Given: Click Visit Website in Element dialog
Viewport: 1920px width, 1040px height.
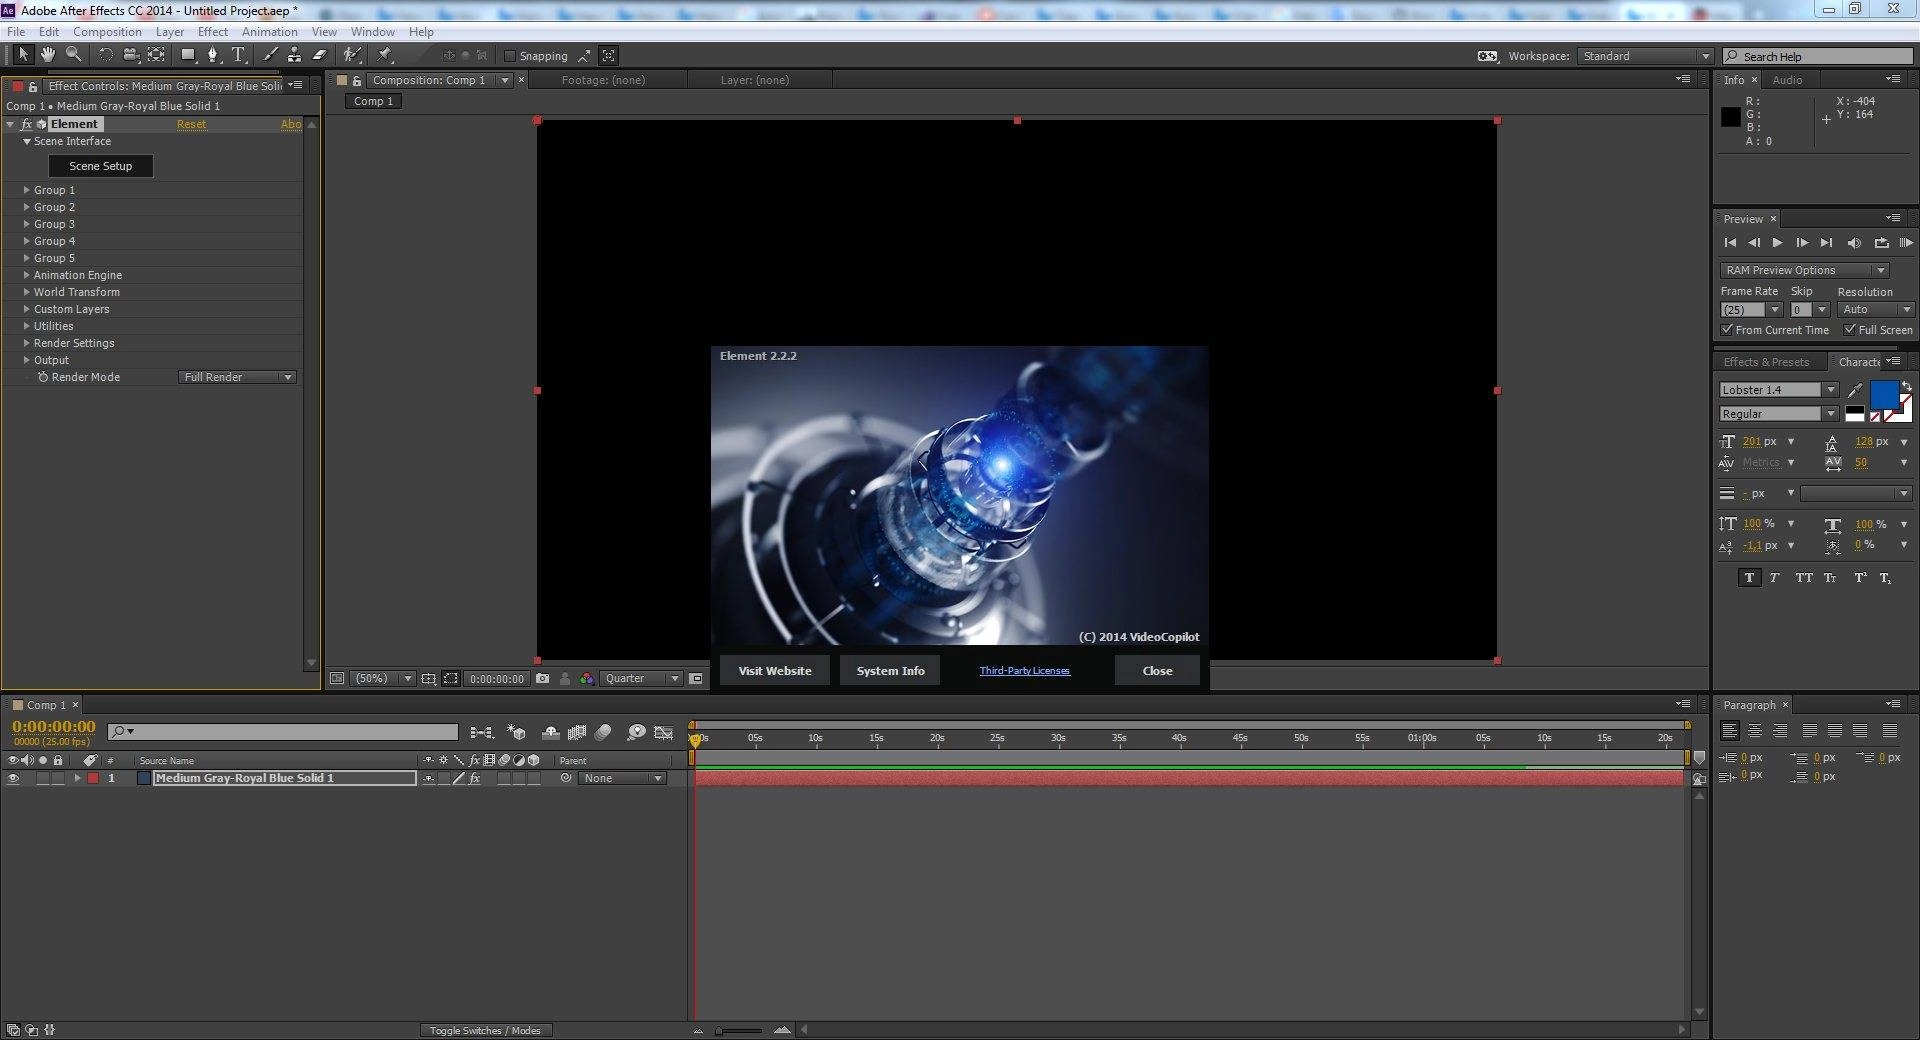Looking at the screenshot, I should [x=775, y=671].
